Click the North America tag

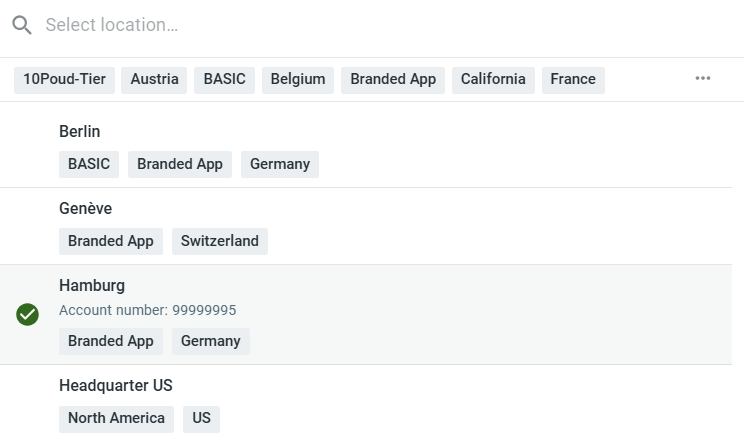116,419
